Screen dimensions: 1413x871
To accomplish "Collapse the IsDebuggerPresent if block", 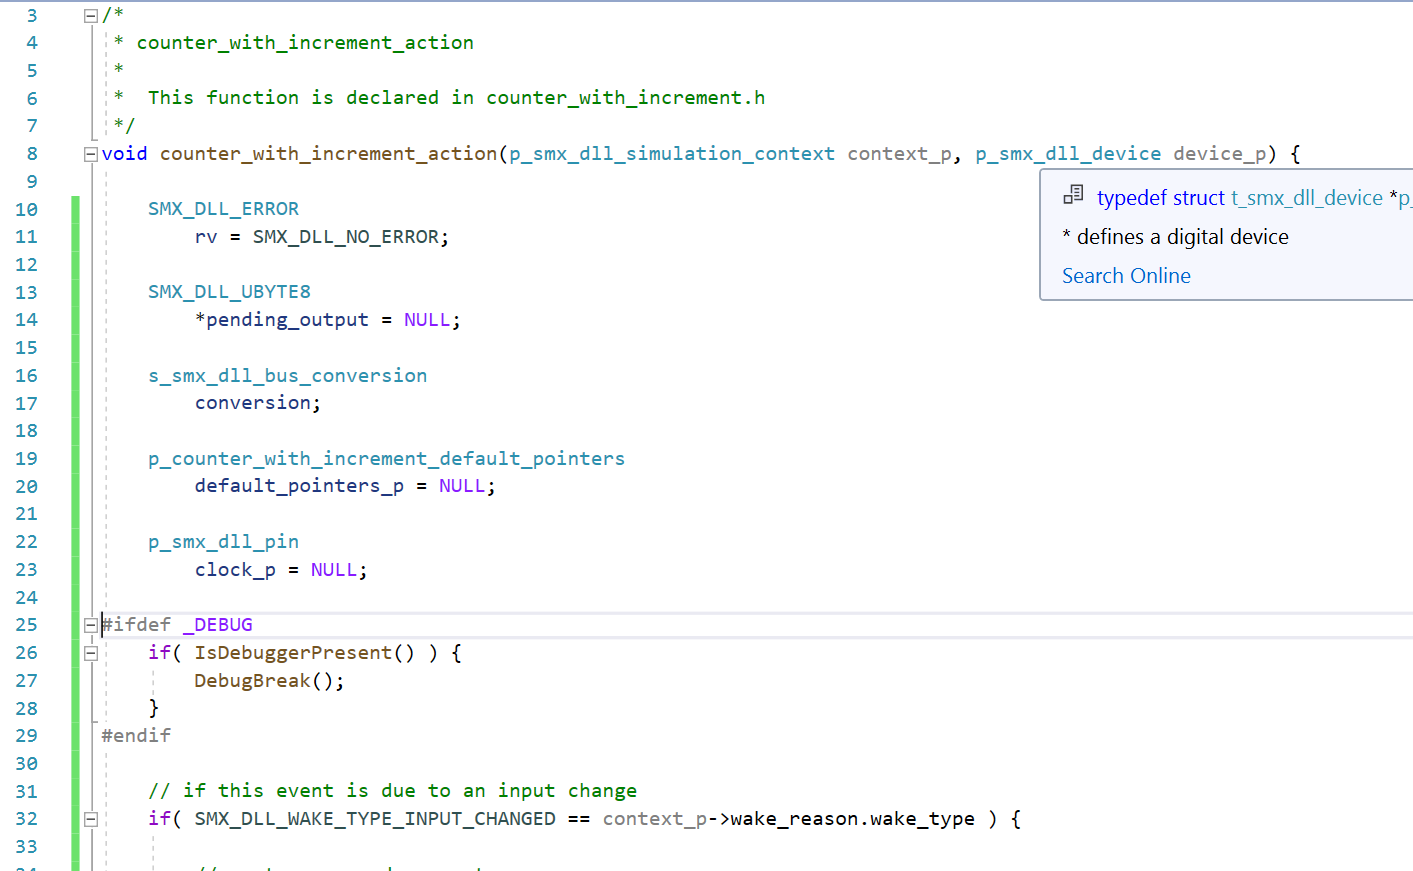I will 91,653.
